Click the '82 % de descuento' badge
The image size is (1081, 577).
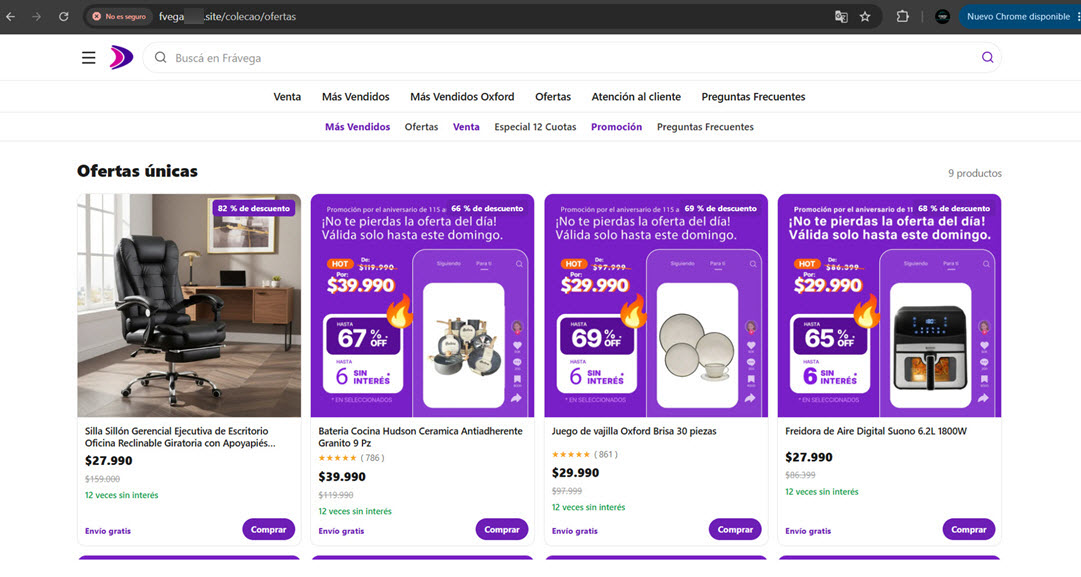point(254,208)
